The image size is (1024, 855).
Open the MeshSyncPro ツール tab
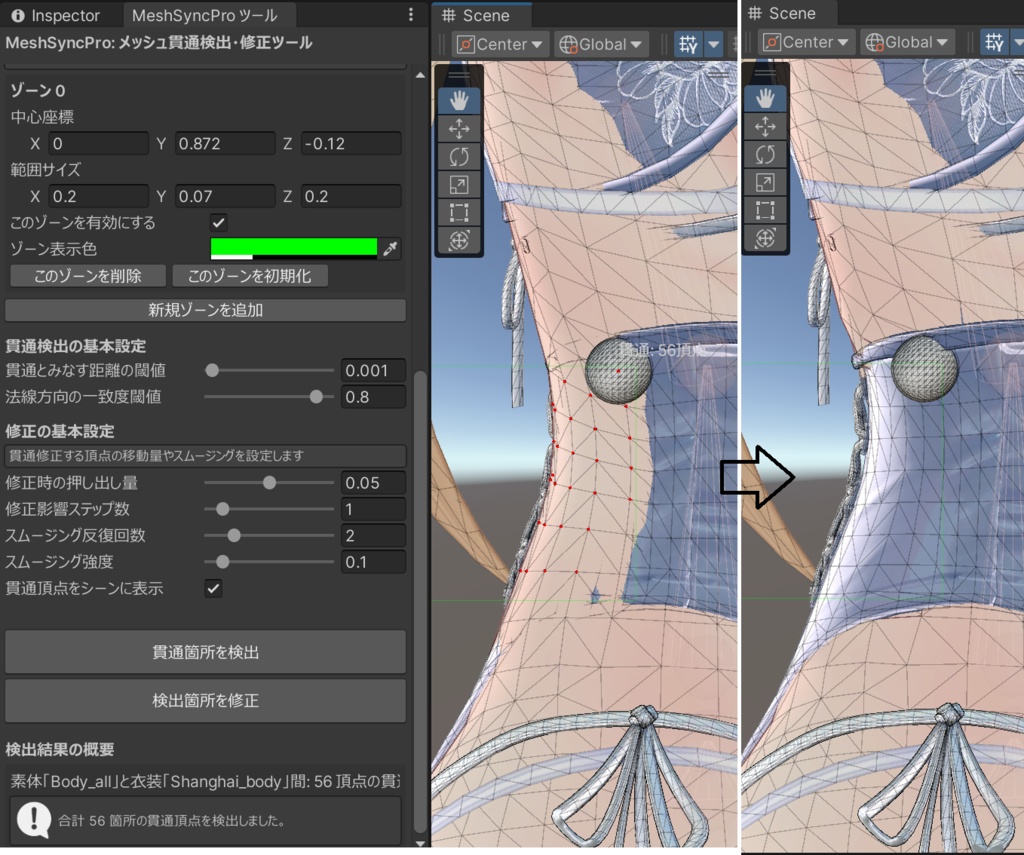point(207,15)
